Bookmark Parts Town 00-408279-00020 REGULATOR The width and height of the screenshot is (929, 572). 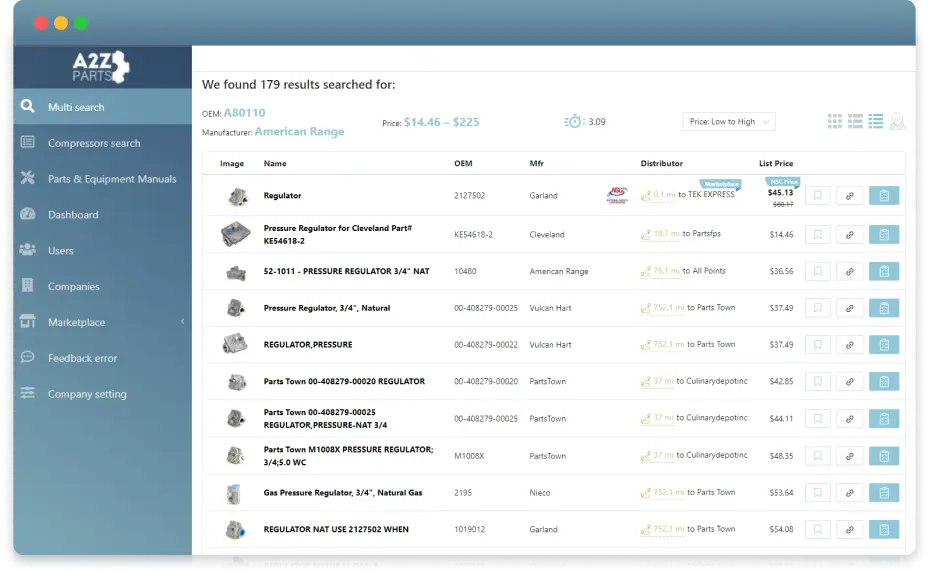[x=818, y=382]
